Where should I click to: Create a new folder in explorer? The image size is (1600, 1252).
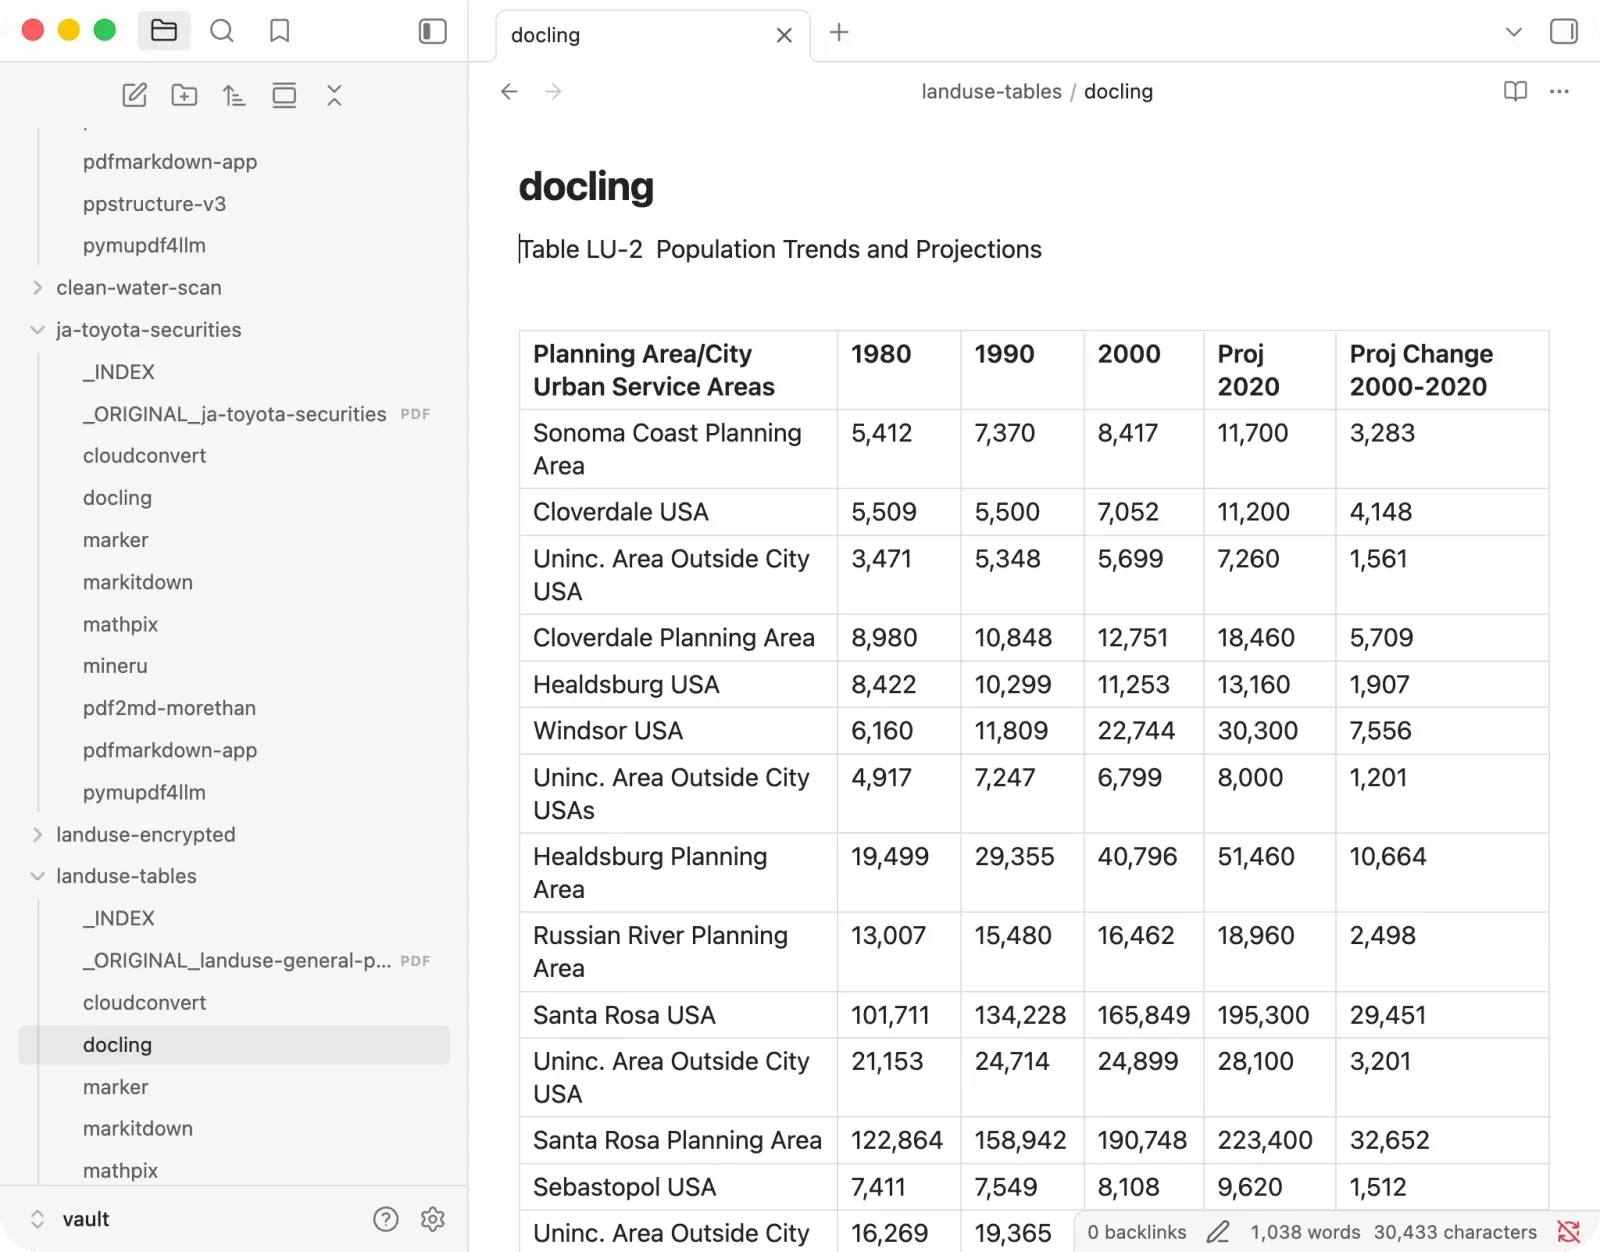[x=184, y=95]
